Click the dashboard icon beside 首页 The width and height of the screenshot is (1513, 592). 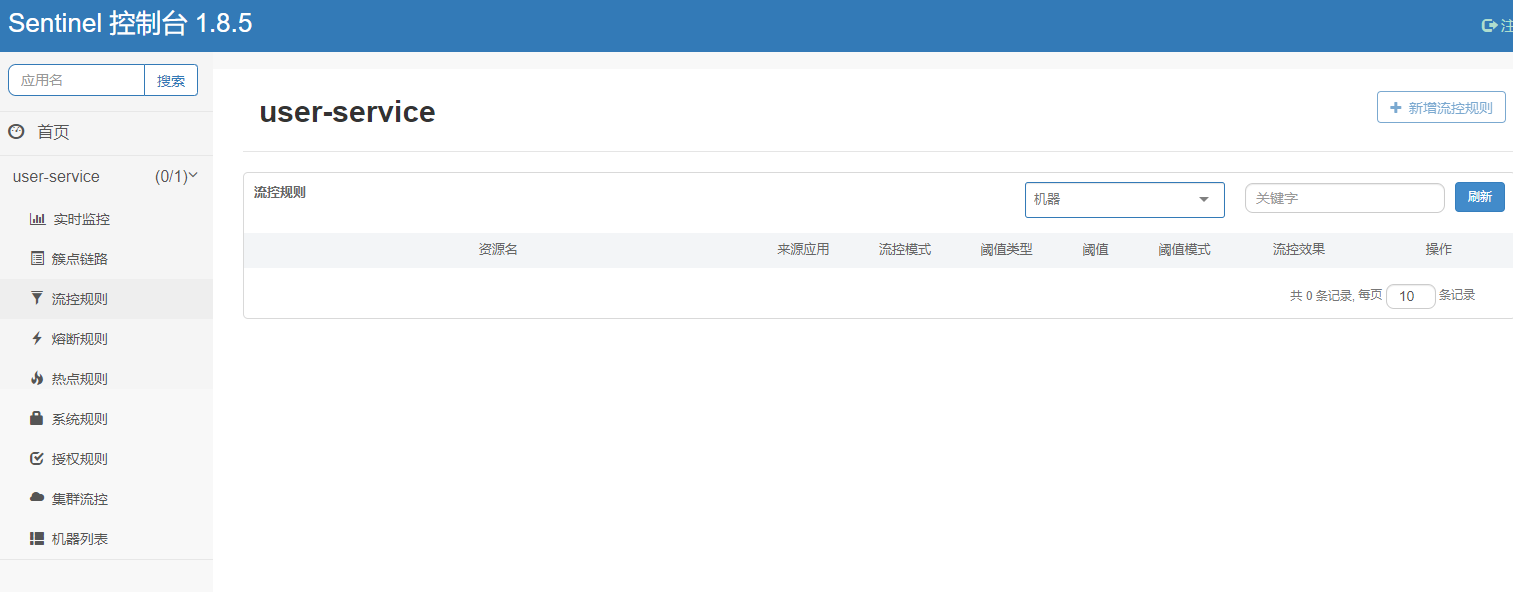(16, 131)
